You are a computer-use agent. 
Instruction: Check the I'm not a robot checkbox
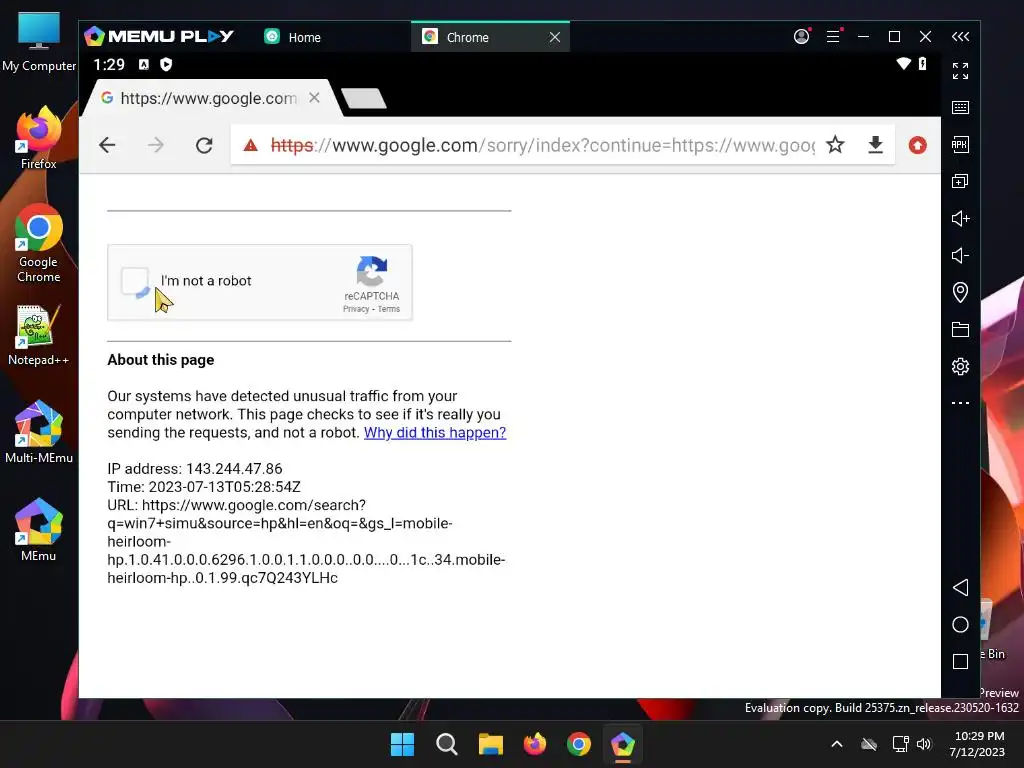(136, 282)
